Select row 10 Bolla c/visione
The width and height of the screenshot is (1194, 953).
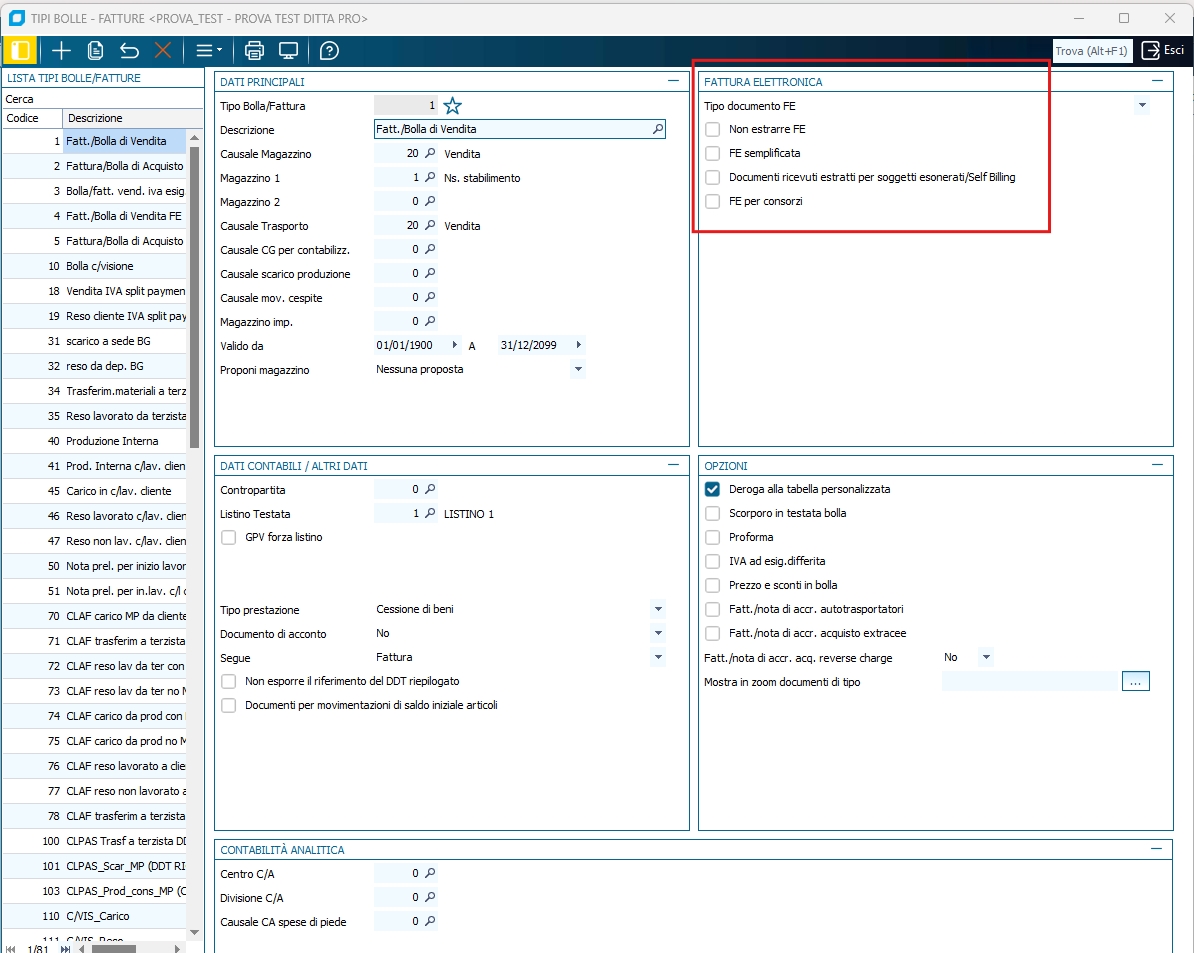(x=94, y=266)
